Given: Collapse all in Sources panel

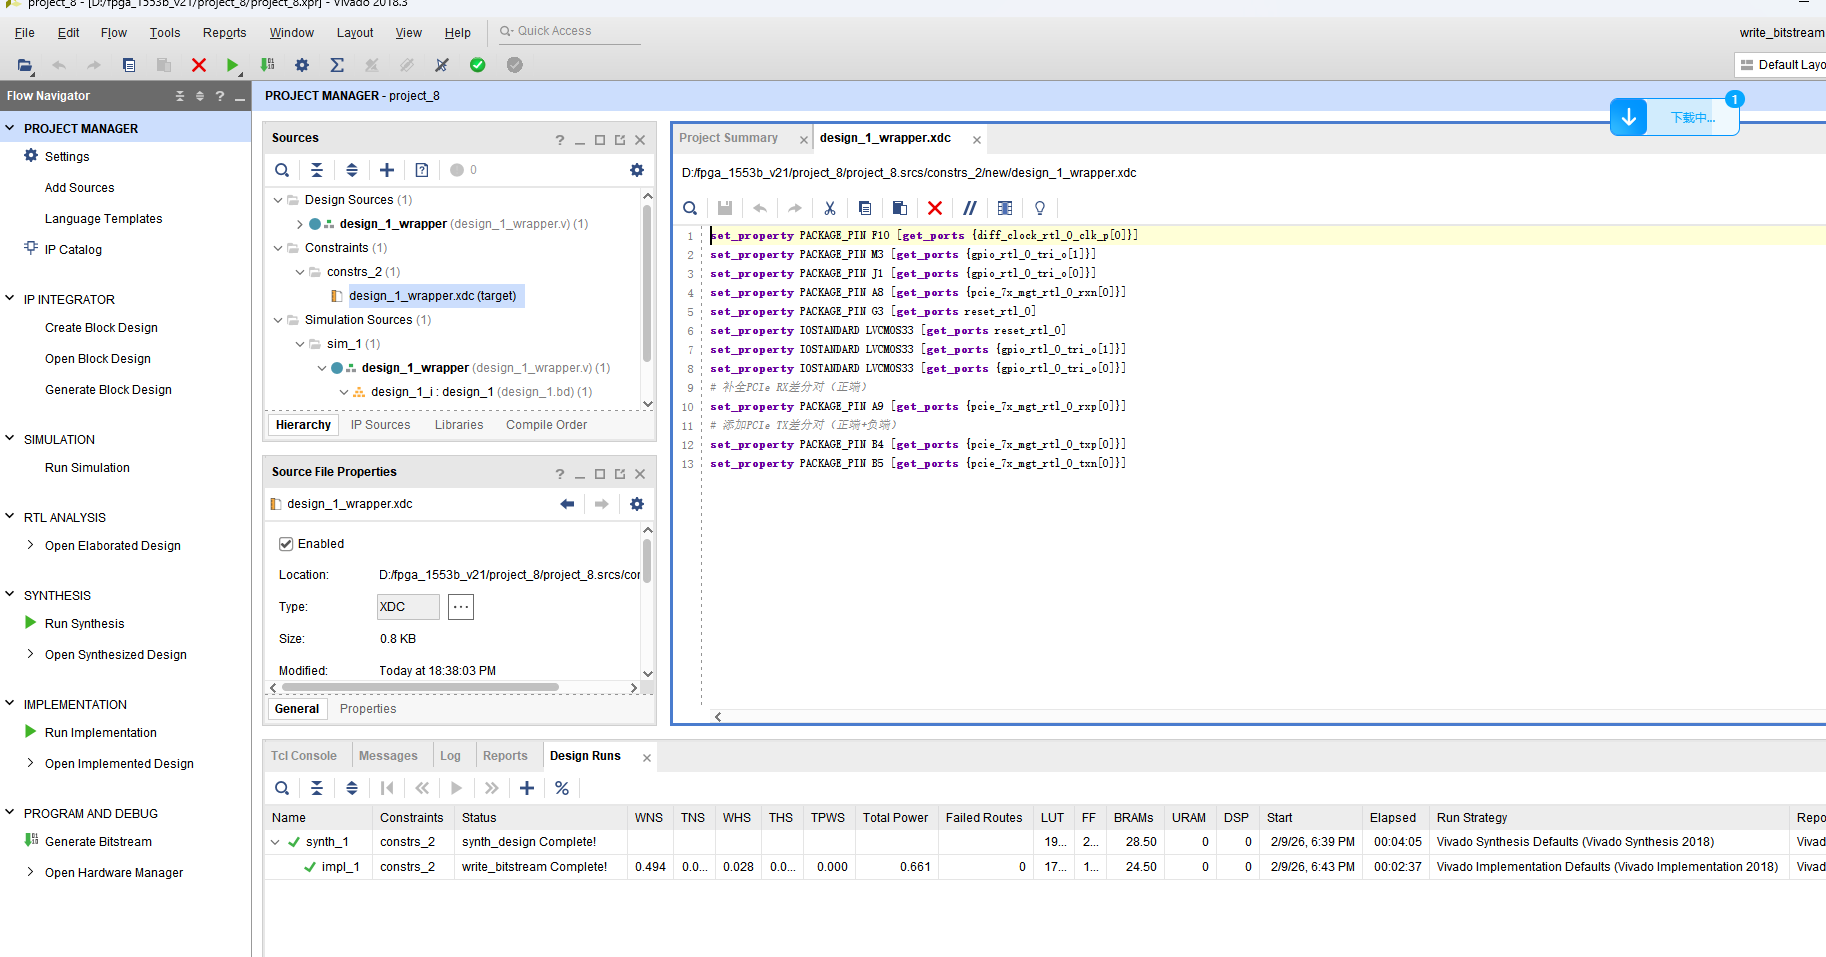Looking at the screenshot, I should pos(317,170).
